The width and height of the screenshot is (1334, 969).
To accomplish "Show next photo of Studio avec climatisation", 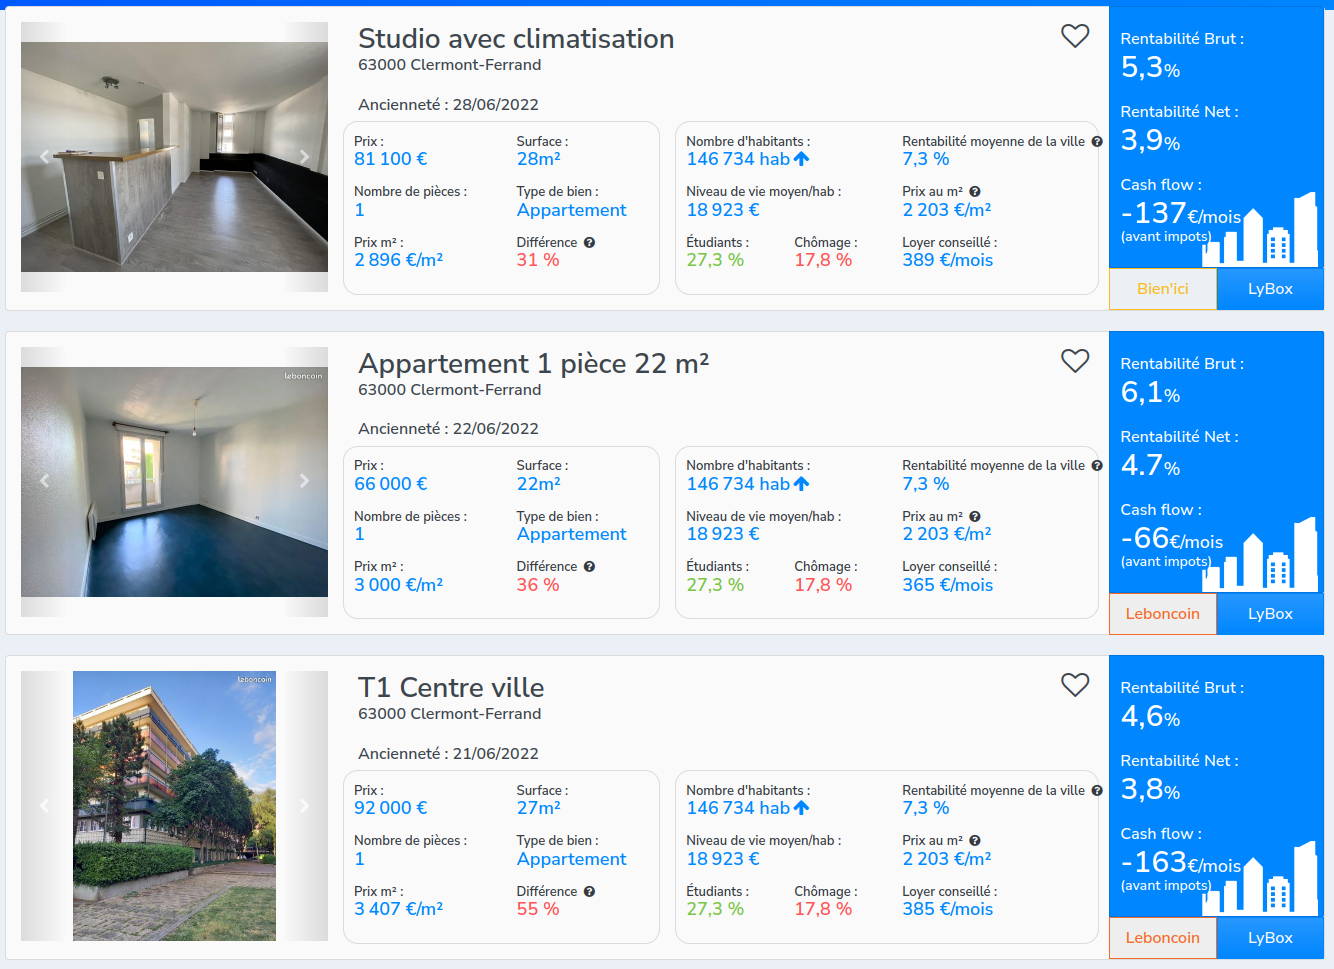I will [x=304, y=157].
